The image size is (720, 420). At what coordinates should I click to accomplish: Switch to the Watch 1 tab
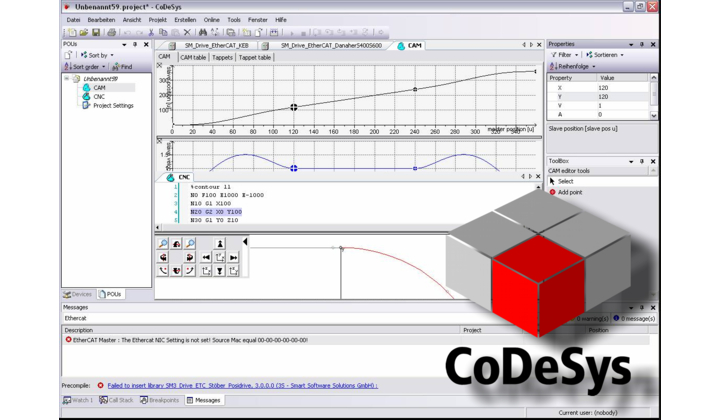78,400
